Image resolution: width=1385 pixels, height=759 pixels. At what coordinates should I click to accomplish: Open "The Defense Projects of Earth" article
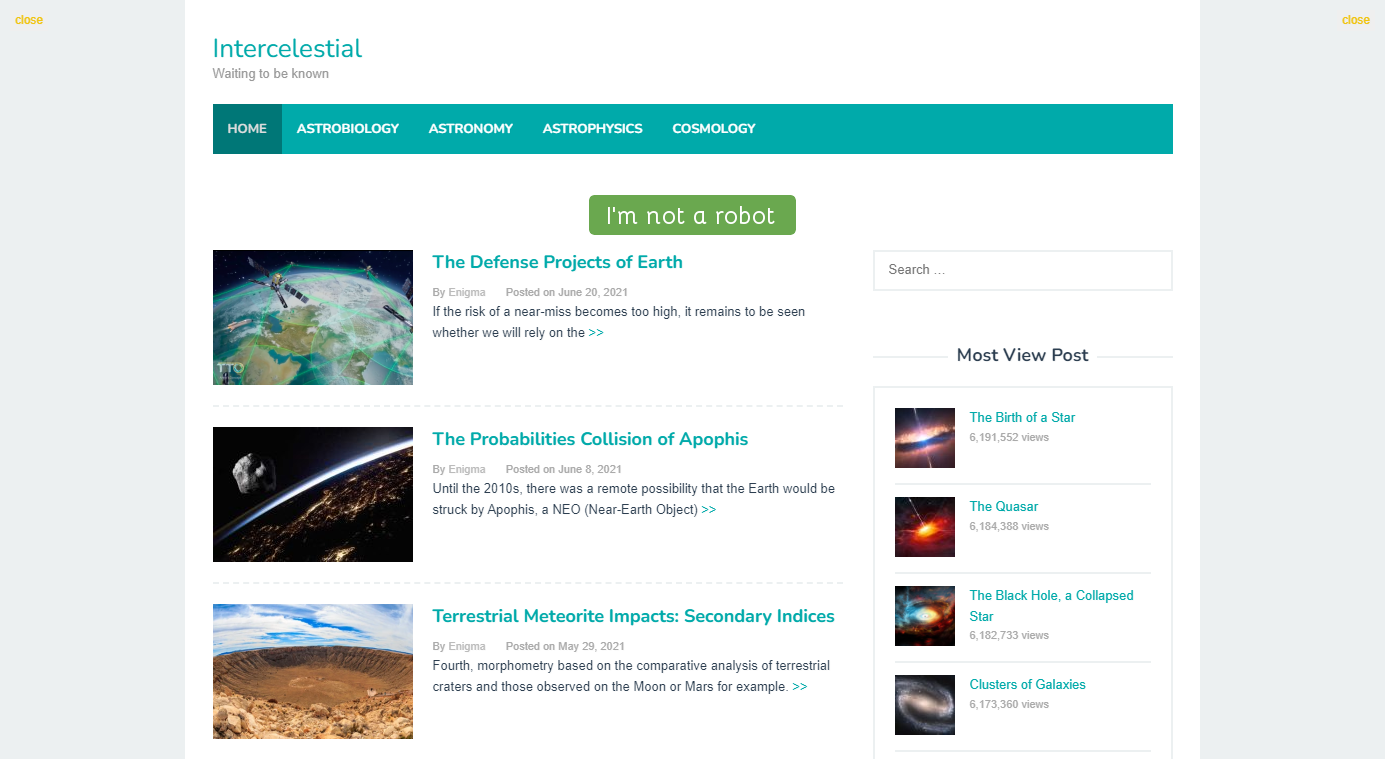click(557, 262)
